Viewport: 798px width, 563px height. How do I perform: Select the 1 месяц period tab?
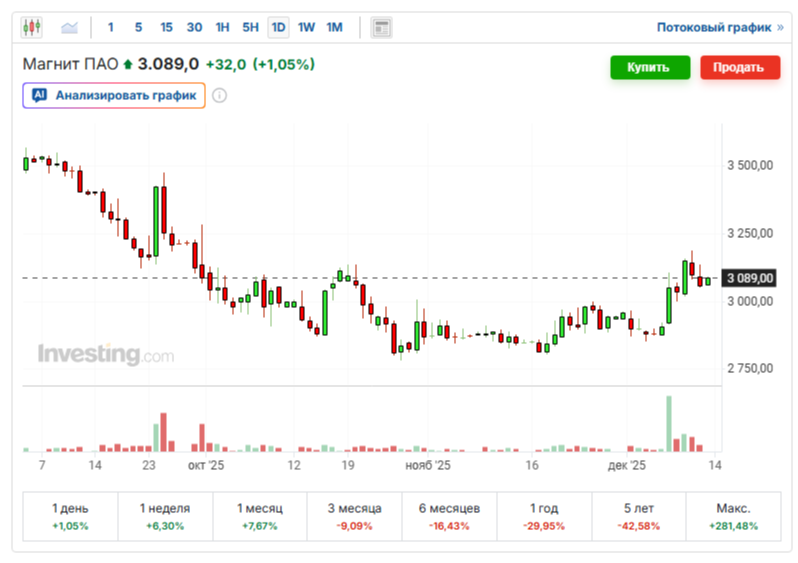pyautogui.click(x=260, y=516)
